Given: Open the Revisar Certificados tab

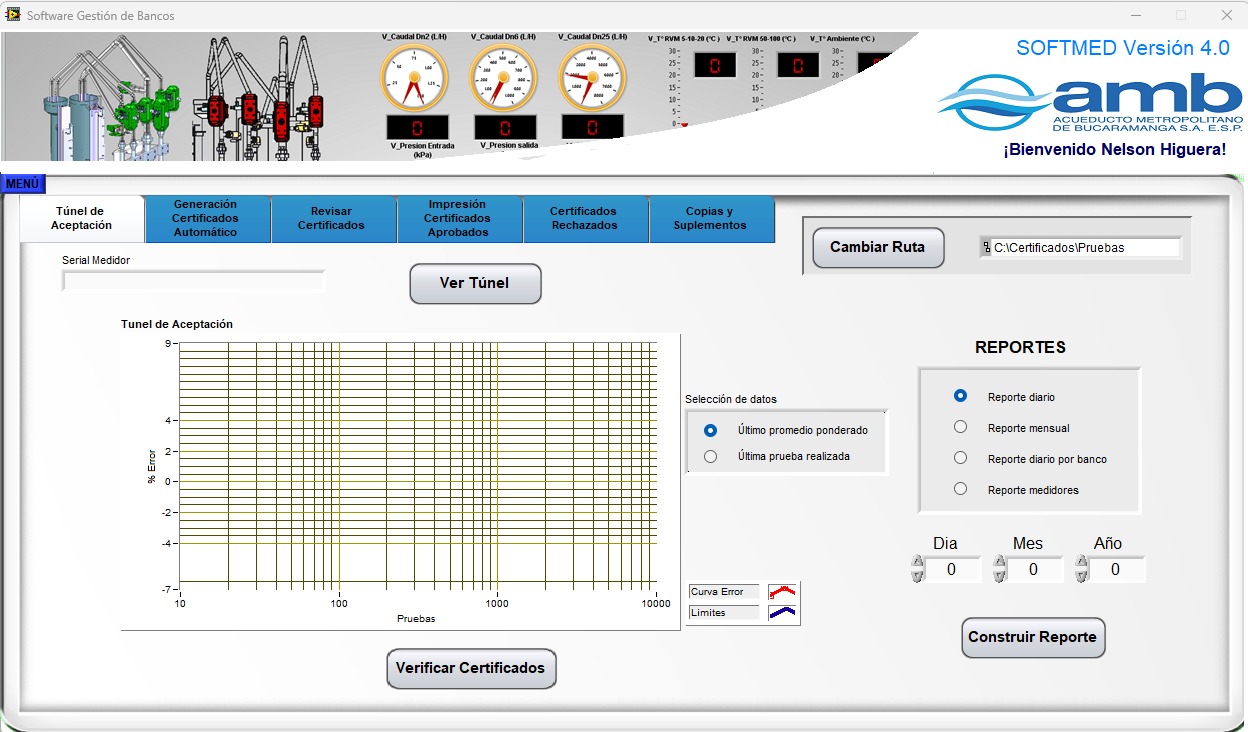Looking at the screenshot, I should 333,218.
